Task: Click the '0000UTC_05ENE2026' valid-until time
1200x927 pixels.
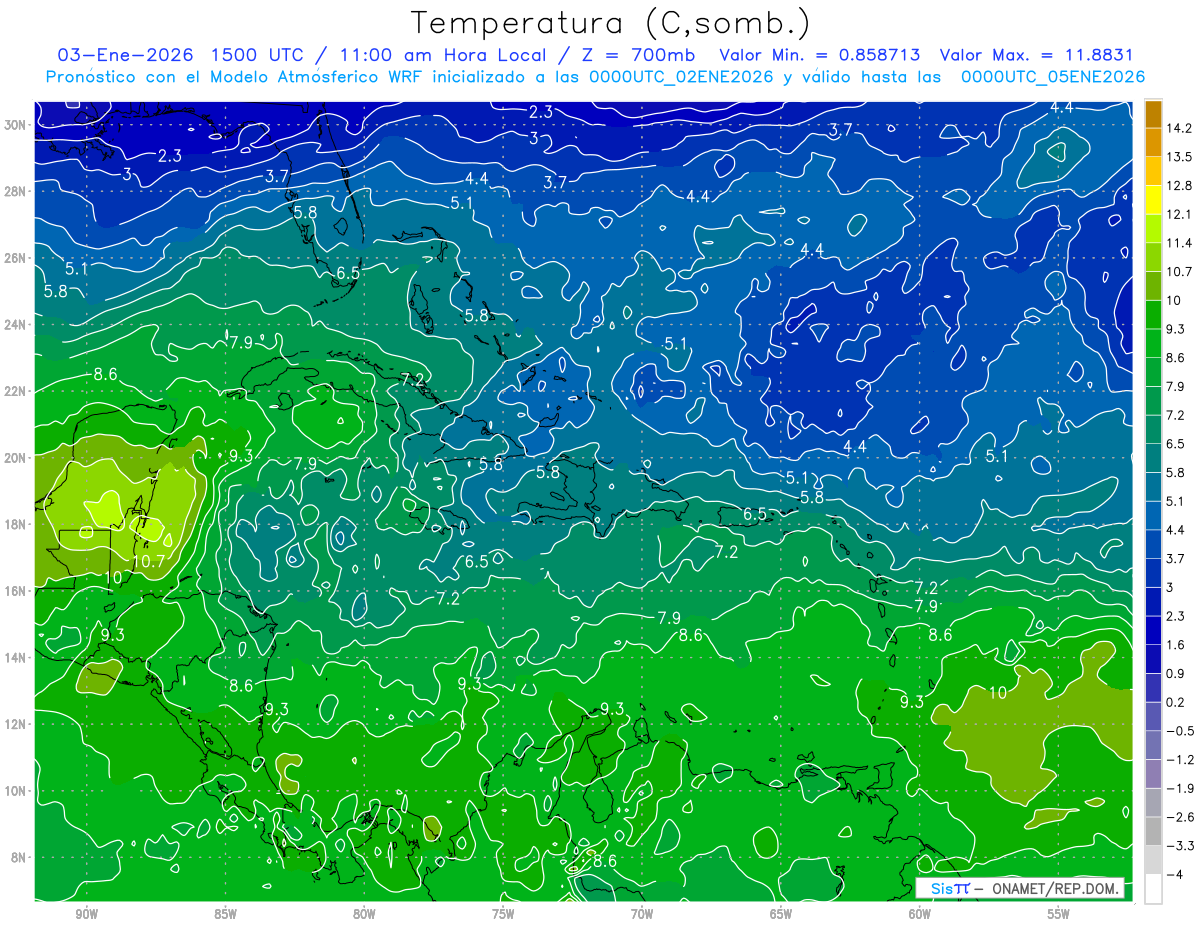Action: [x=1052, y=77]
